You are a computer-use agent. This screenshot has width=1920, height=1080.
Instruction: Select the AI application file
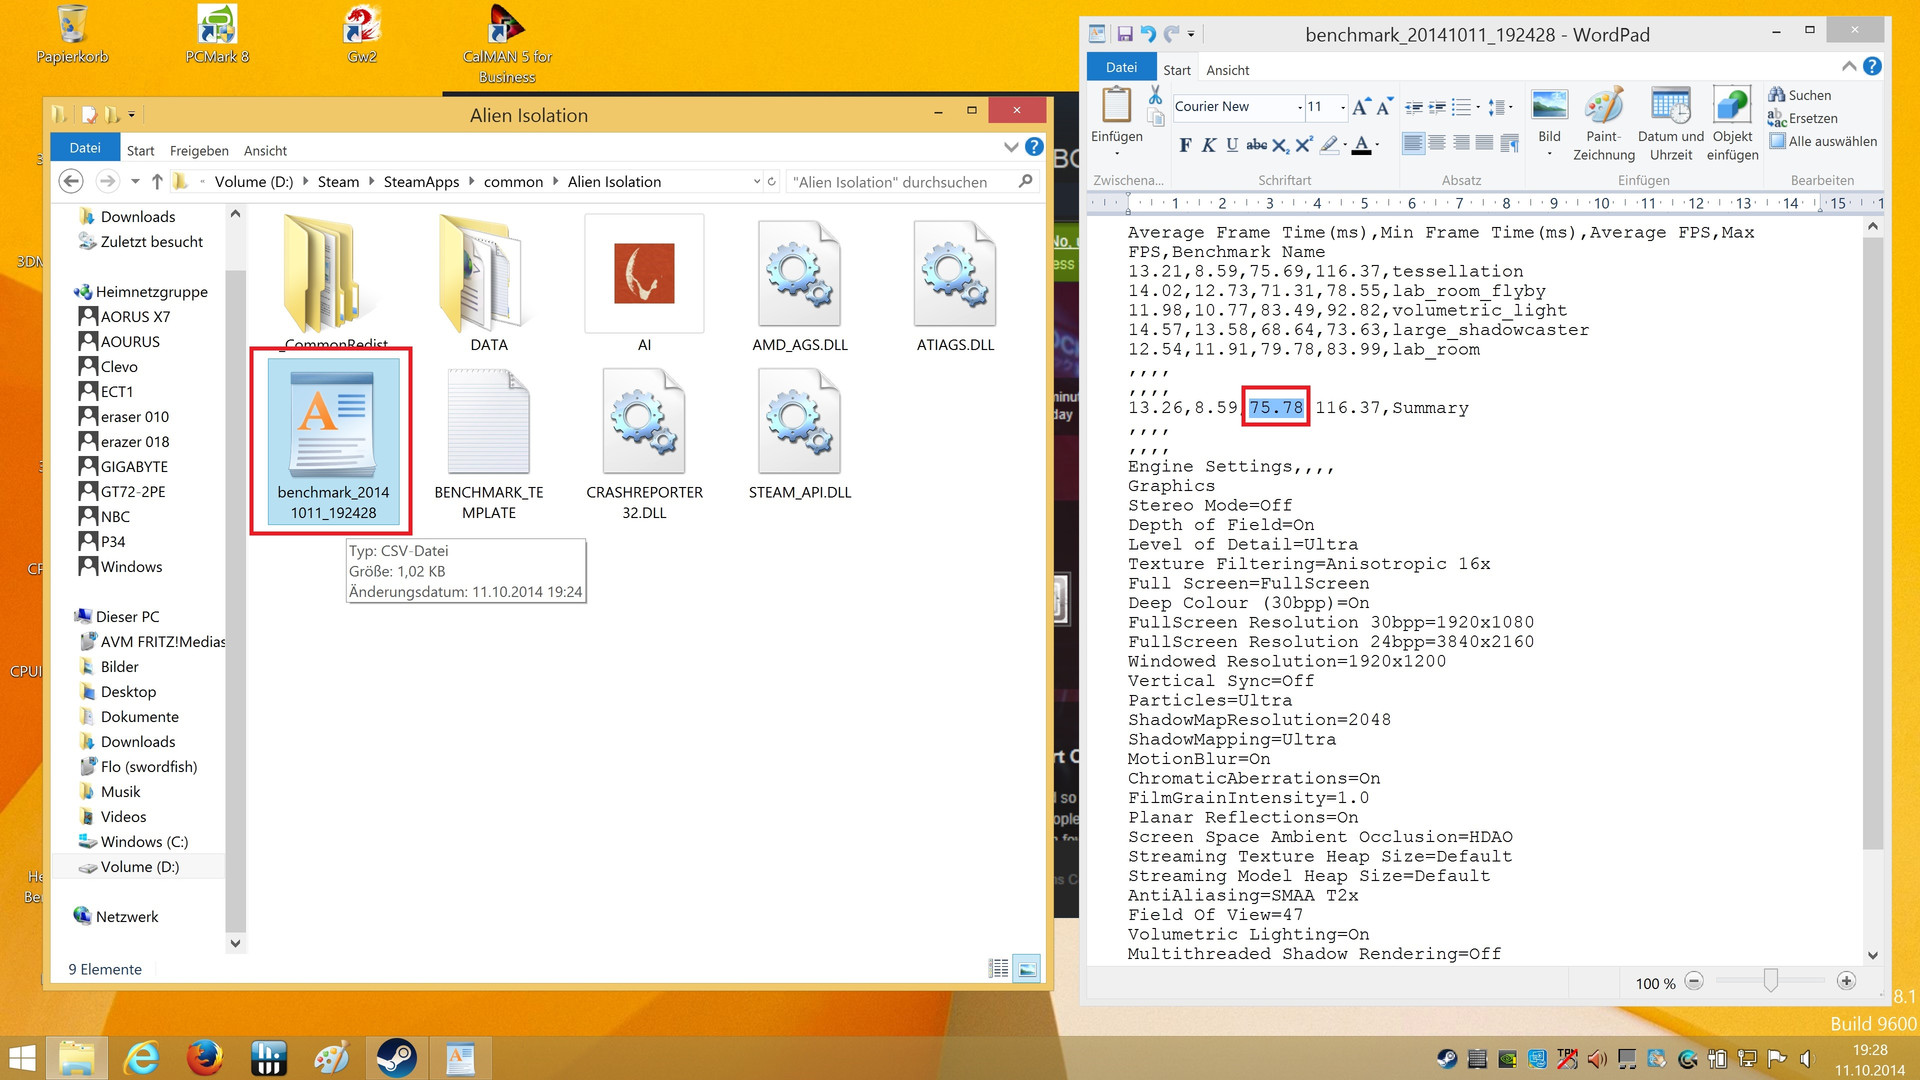[644, 284]
